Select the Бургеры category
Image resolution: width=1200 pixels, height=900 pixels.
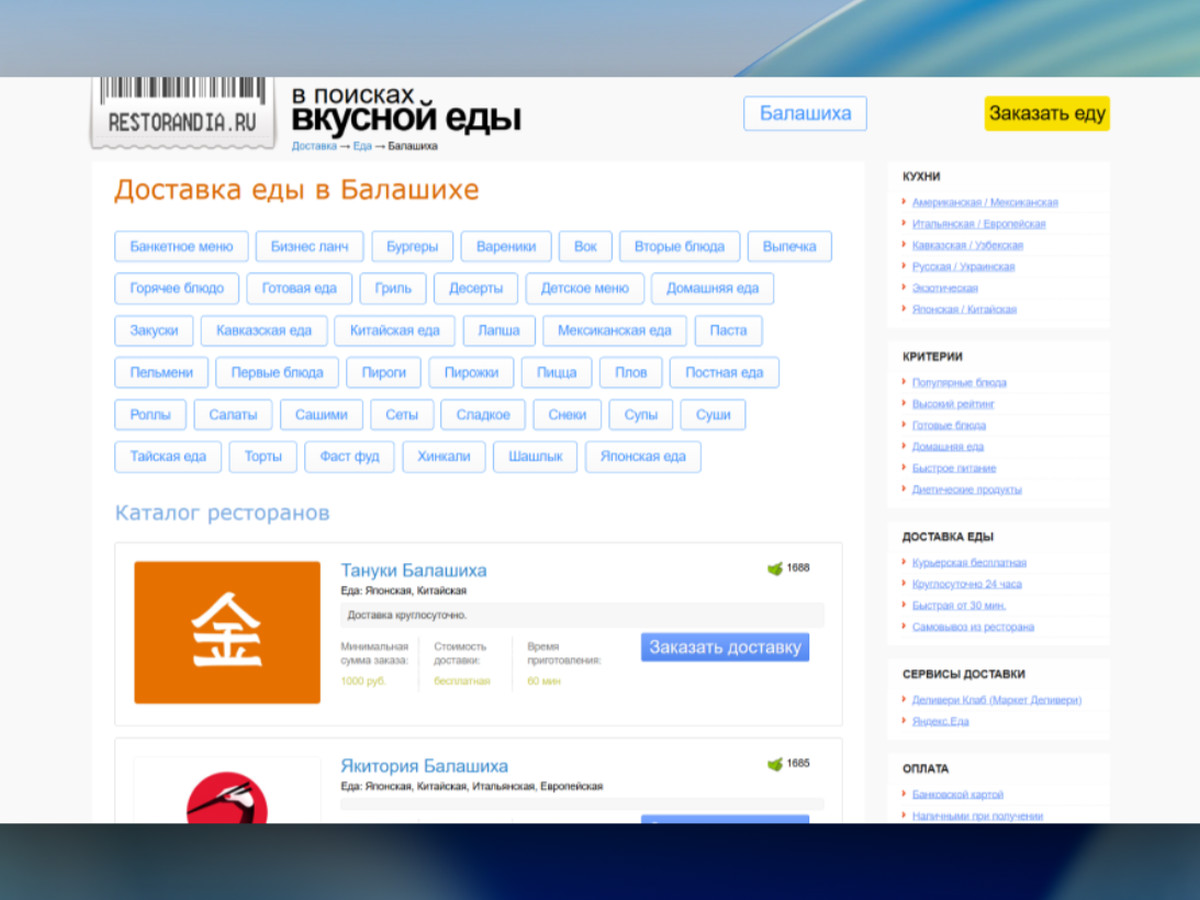pos(412,246)
